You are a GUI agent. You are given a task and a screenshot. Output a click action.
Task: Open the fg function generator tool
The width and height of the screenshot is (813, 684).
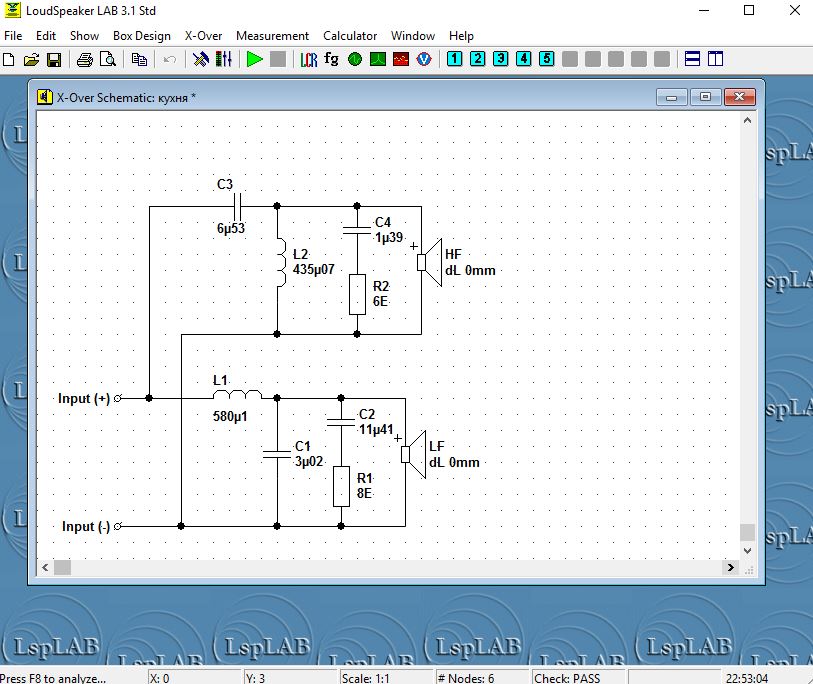tap(331, 59)
